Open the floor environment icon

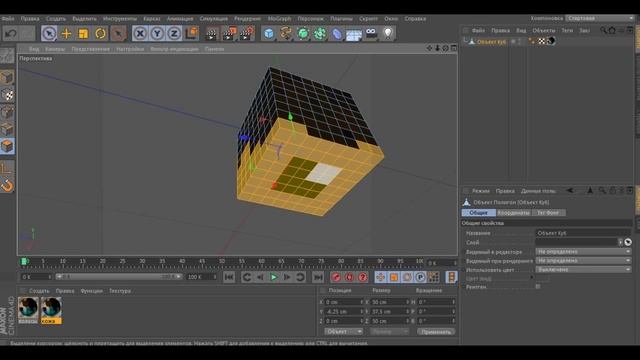point(354,34)
